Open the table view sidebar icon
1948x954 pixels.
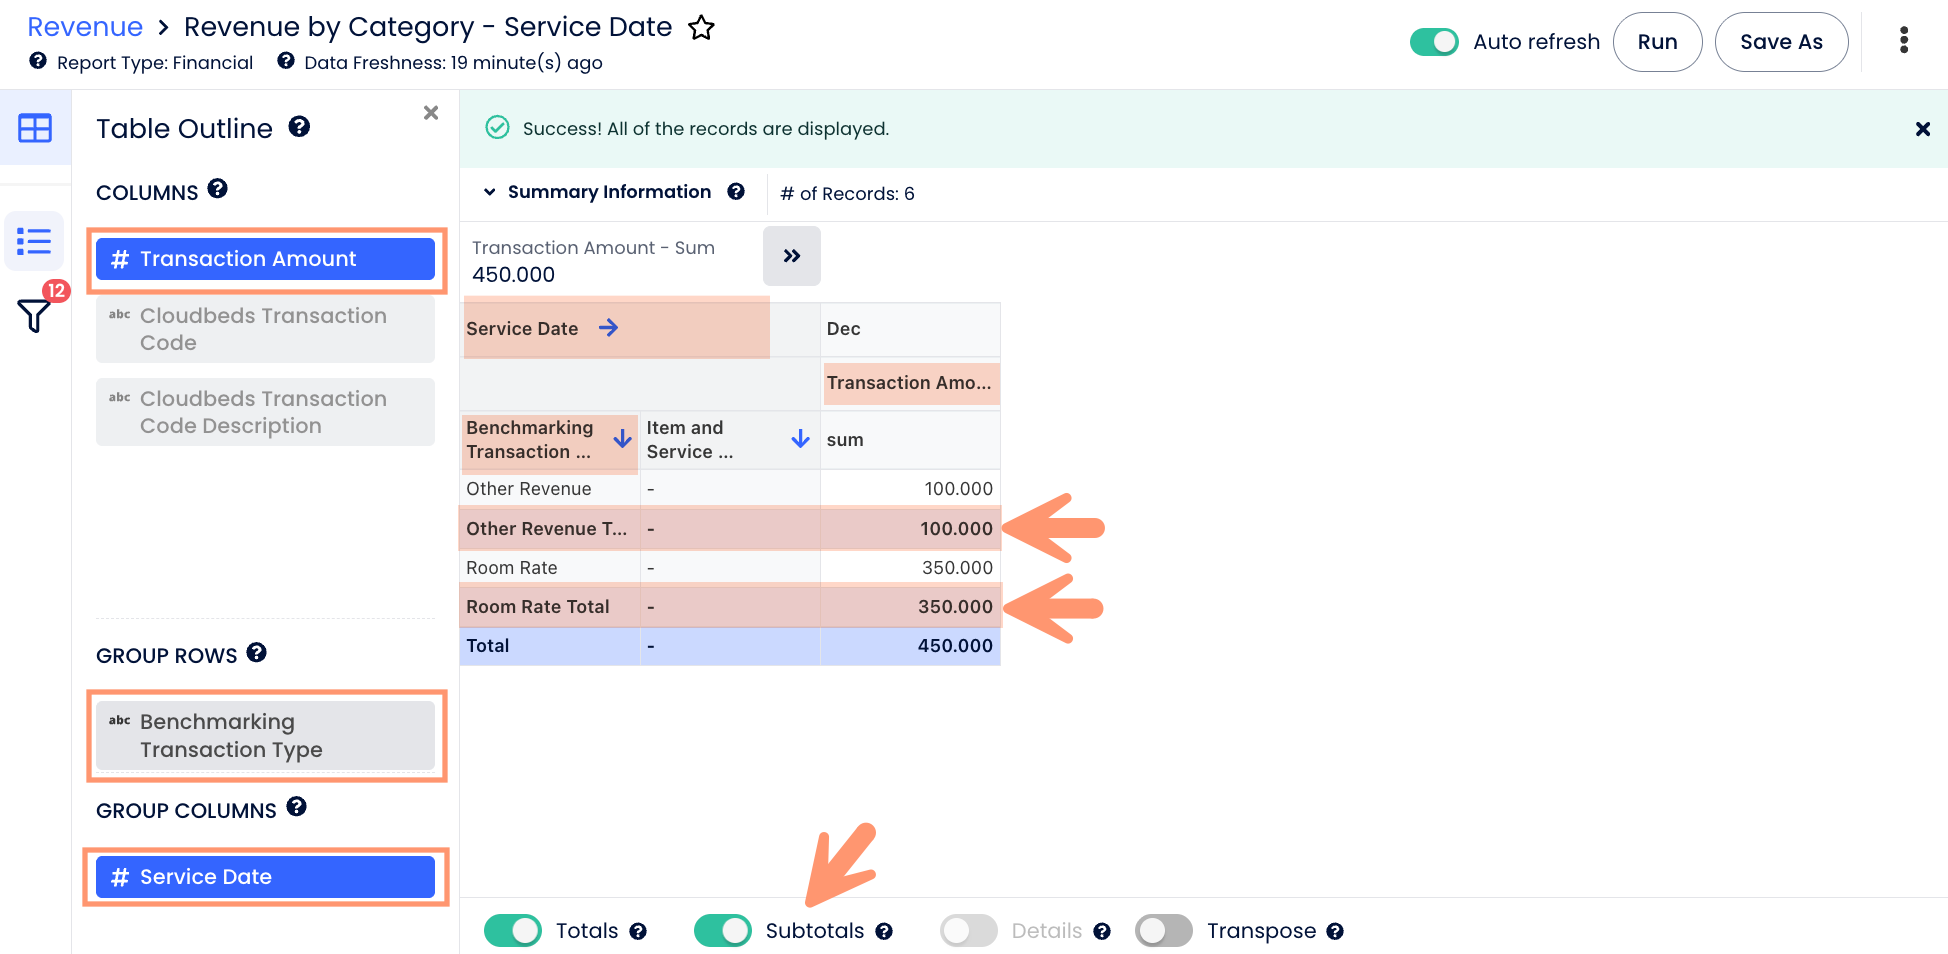(35, 128)
